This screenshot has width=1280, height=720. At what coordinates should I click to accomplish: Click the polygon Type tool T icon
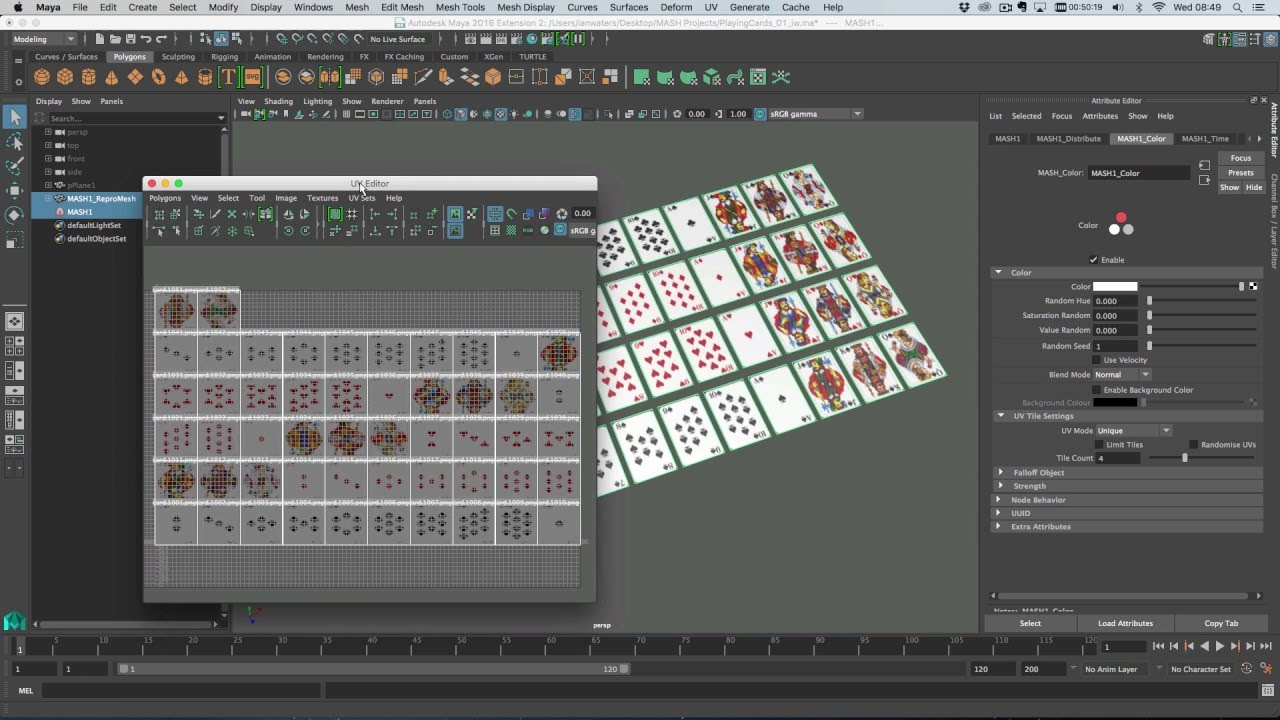point(228,77)
